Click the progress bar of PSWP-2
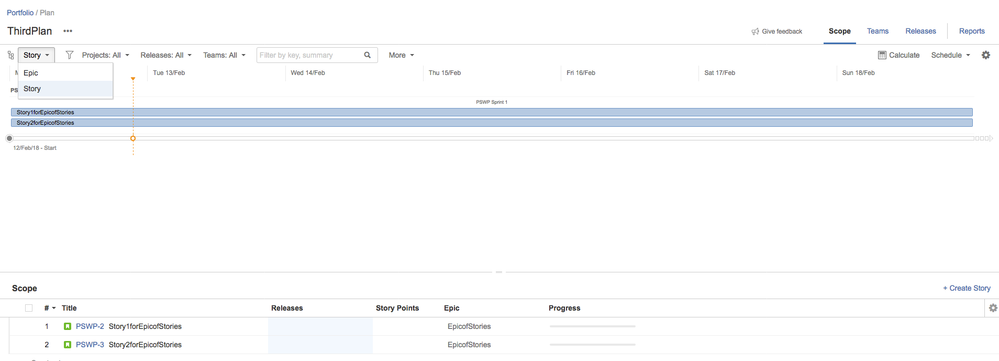 593,327
